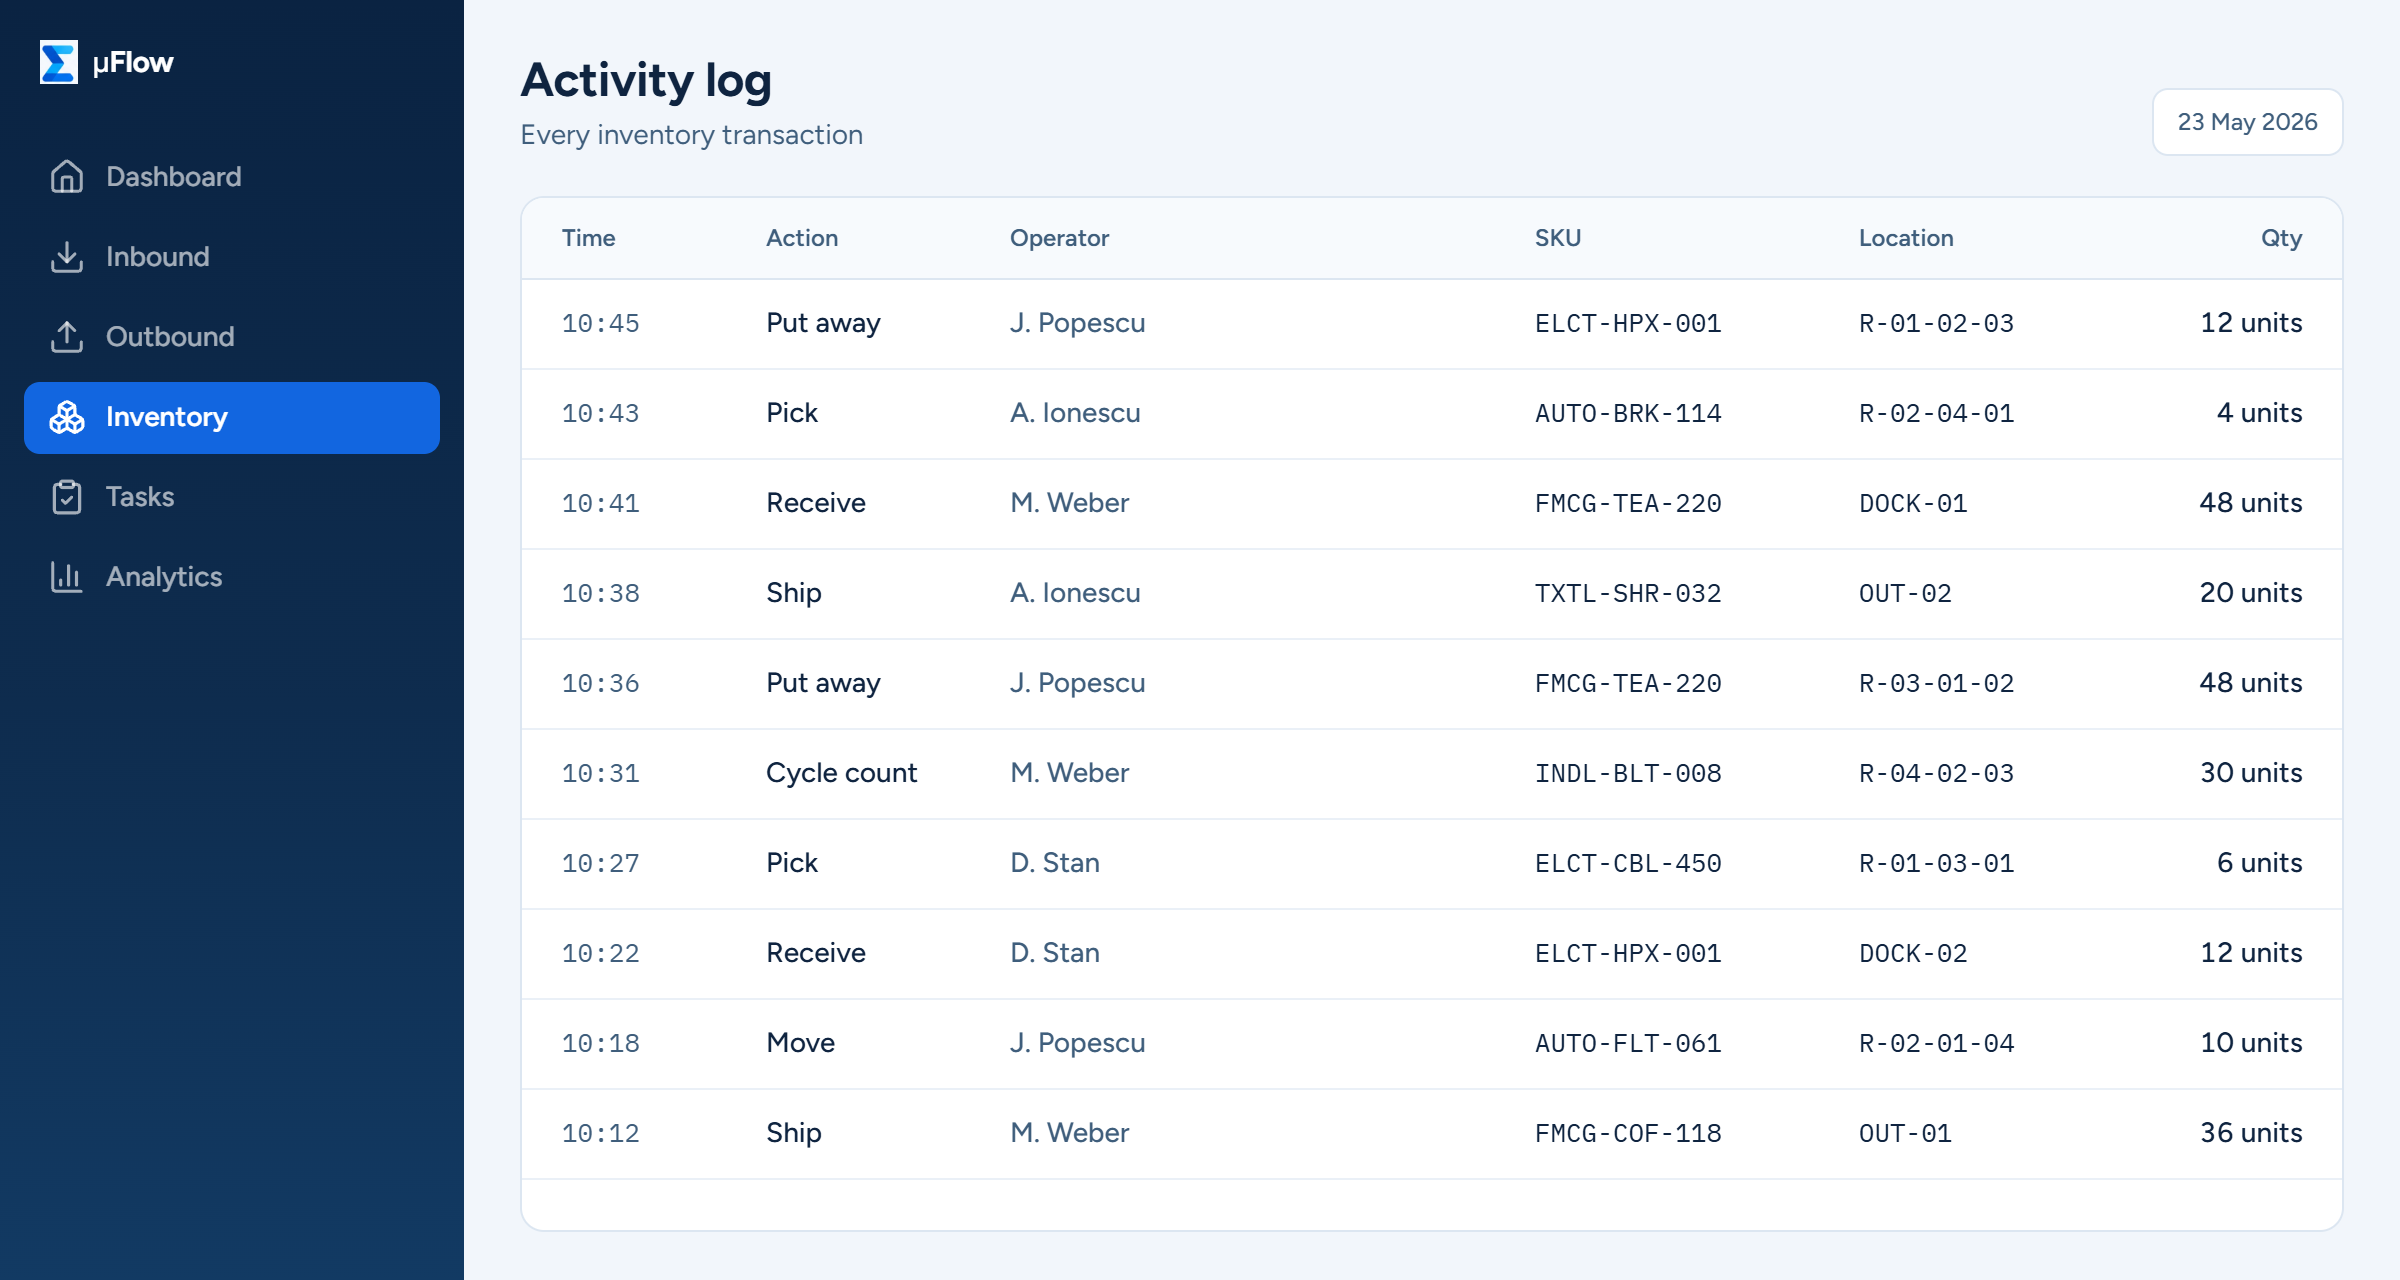Go to the Inbound section
The width and height of the screenshot is (2400, 1280).
click(232, 257)
